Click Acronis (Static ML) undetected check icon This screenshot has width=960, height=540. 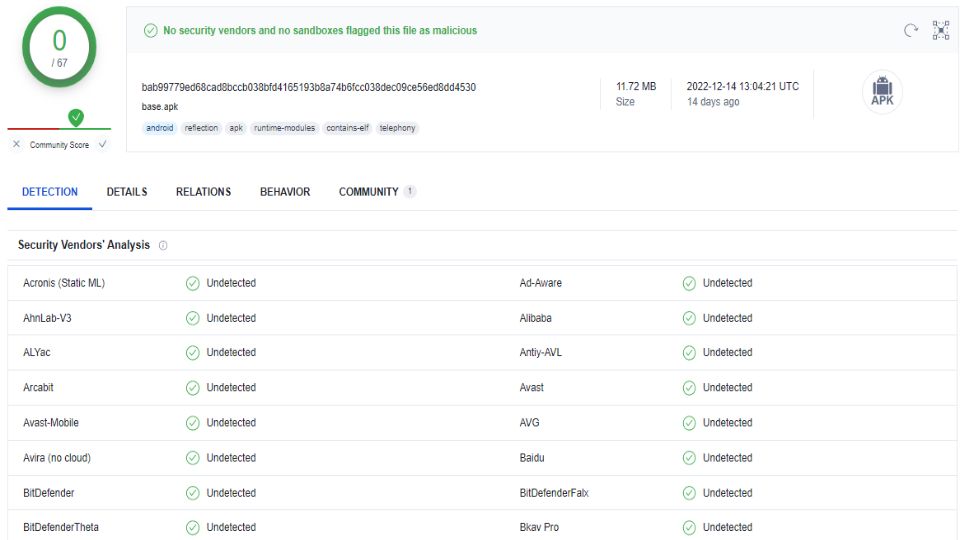(193, 283)
